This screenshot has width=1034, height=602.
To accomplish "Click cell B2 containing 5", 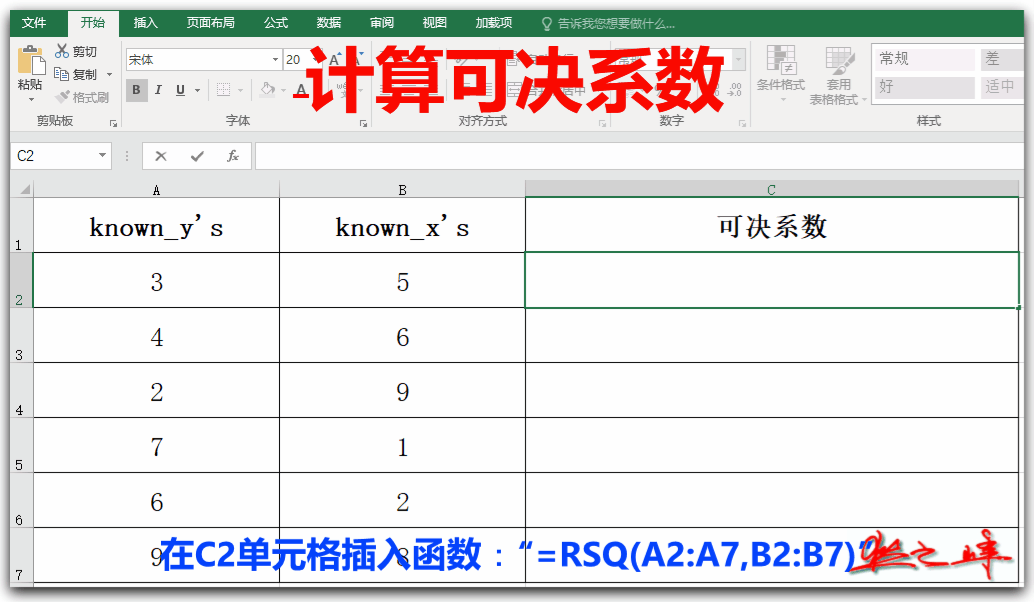I will point(402,280).
